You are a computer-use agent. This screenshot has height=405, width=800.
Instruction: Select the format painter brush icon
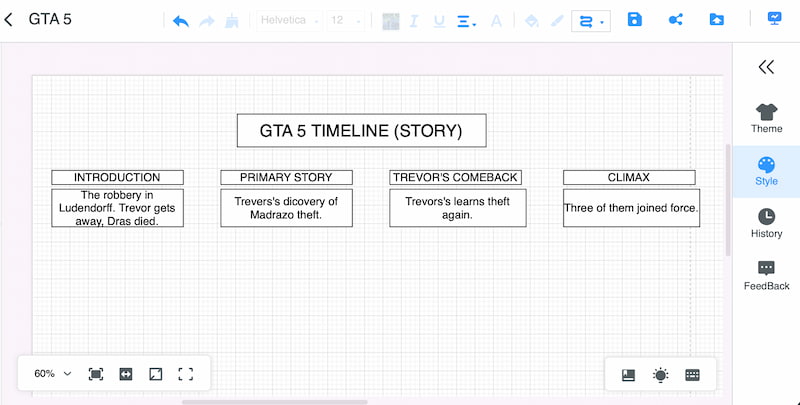232,21
